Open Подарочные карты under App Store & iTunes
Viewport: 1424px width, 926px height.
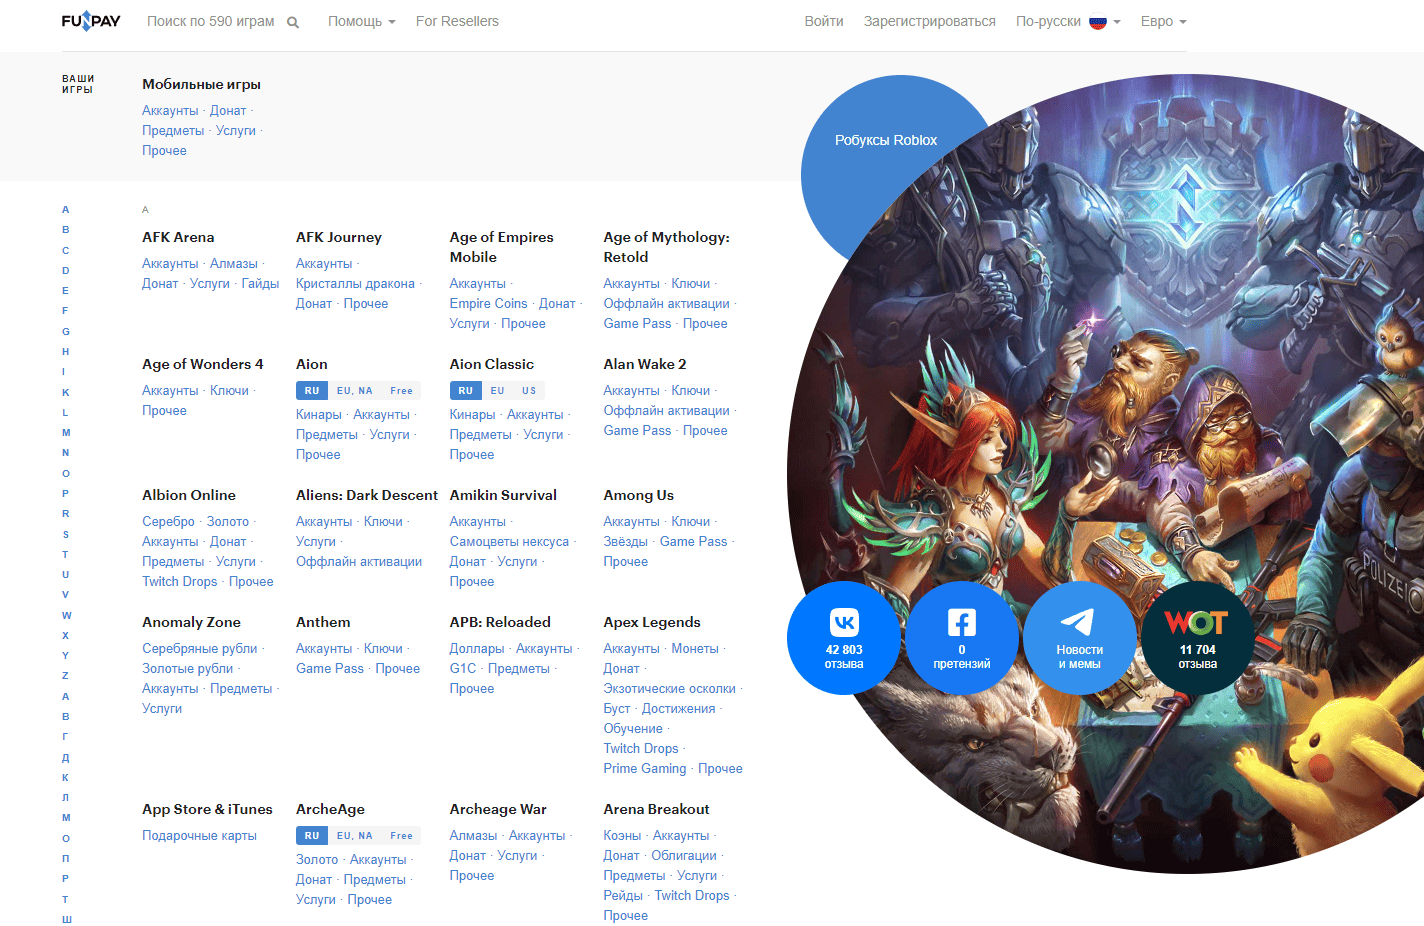[200, 836]
